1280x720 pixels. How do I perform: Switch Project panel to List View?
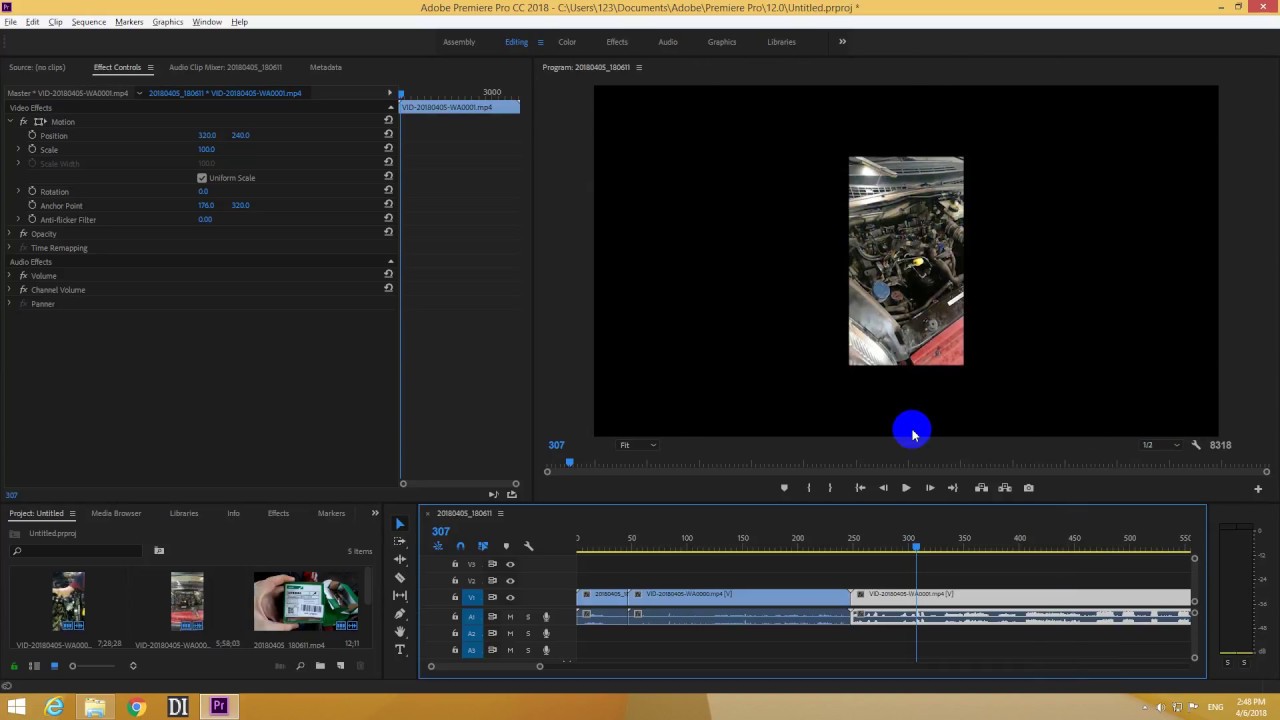point(34,666)
